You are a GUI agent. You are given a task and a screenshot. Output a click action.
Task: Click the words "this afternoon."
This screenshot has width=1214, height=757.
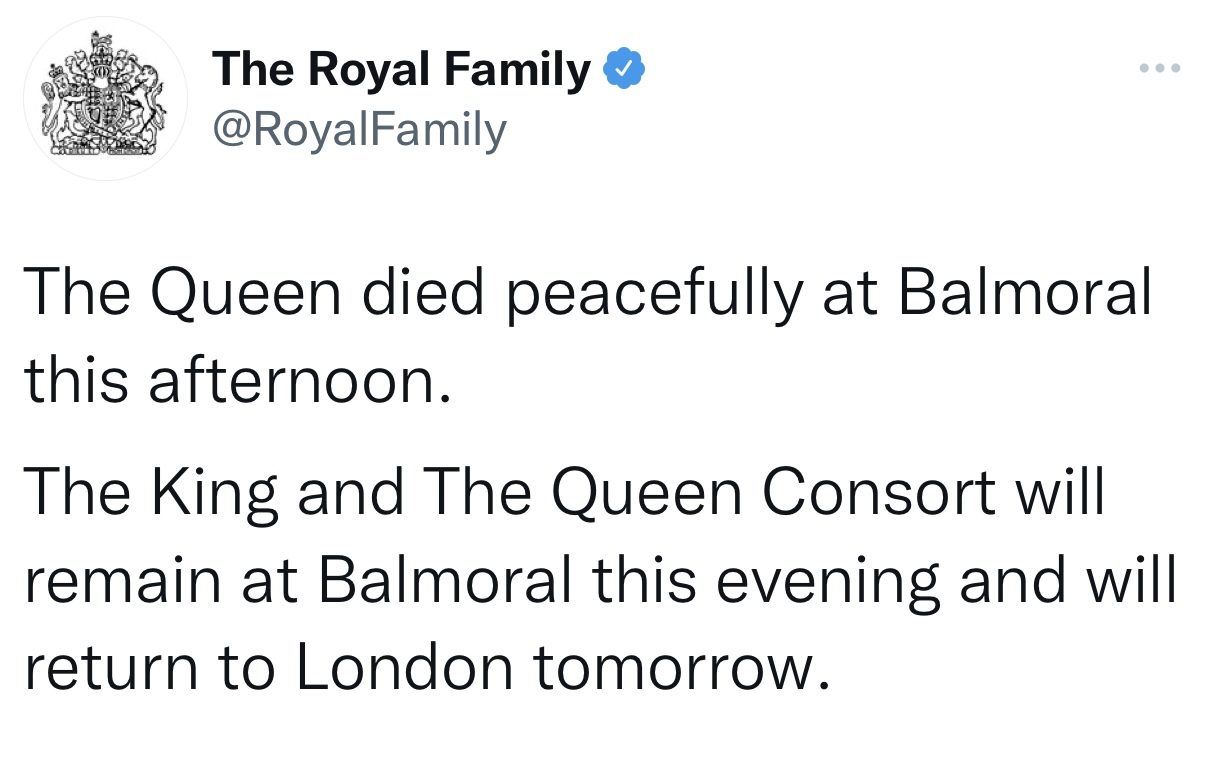pos(234,380)
